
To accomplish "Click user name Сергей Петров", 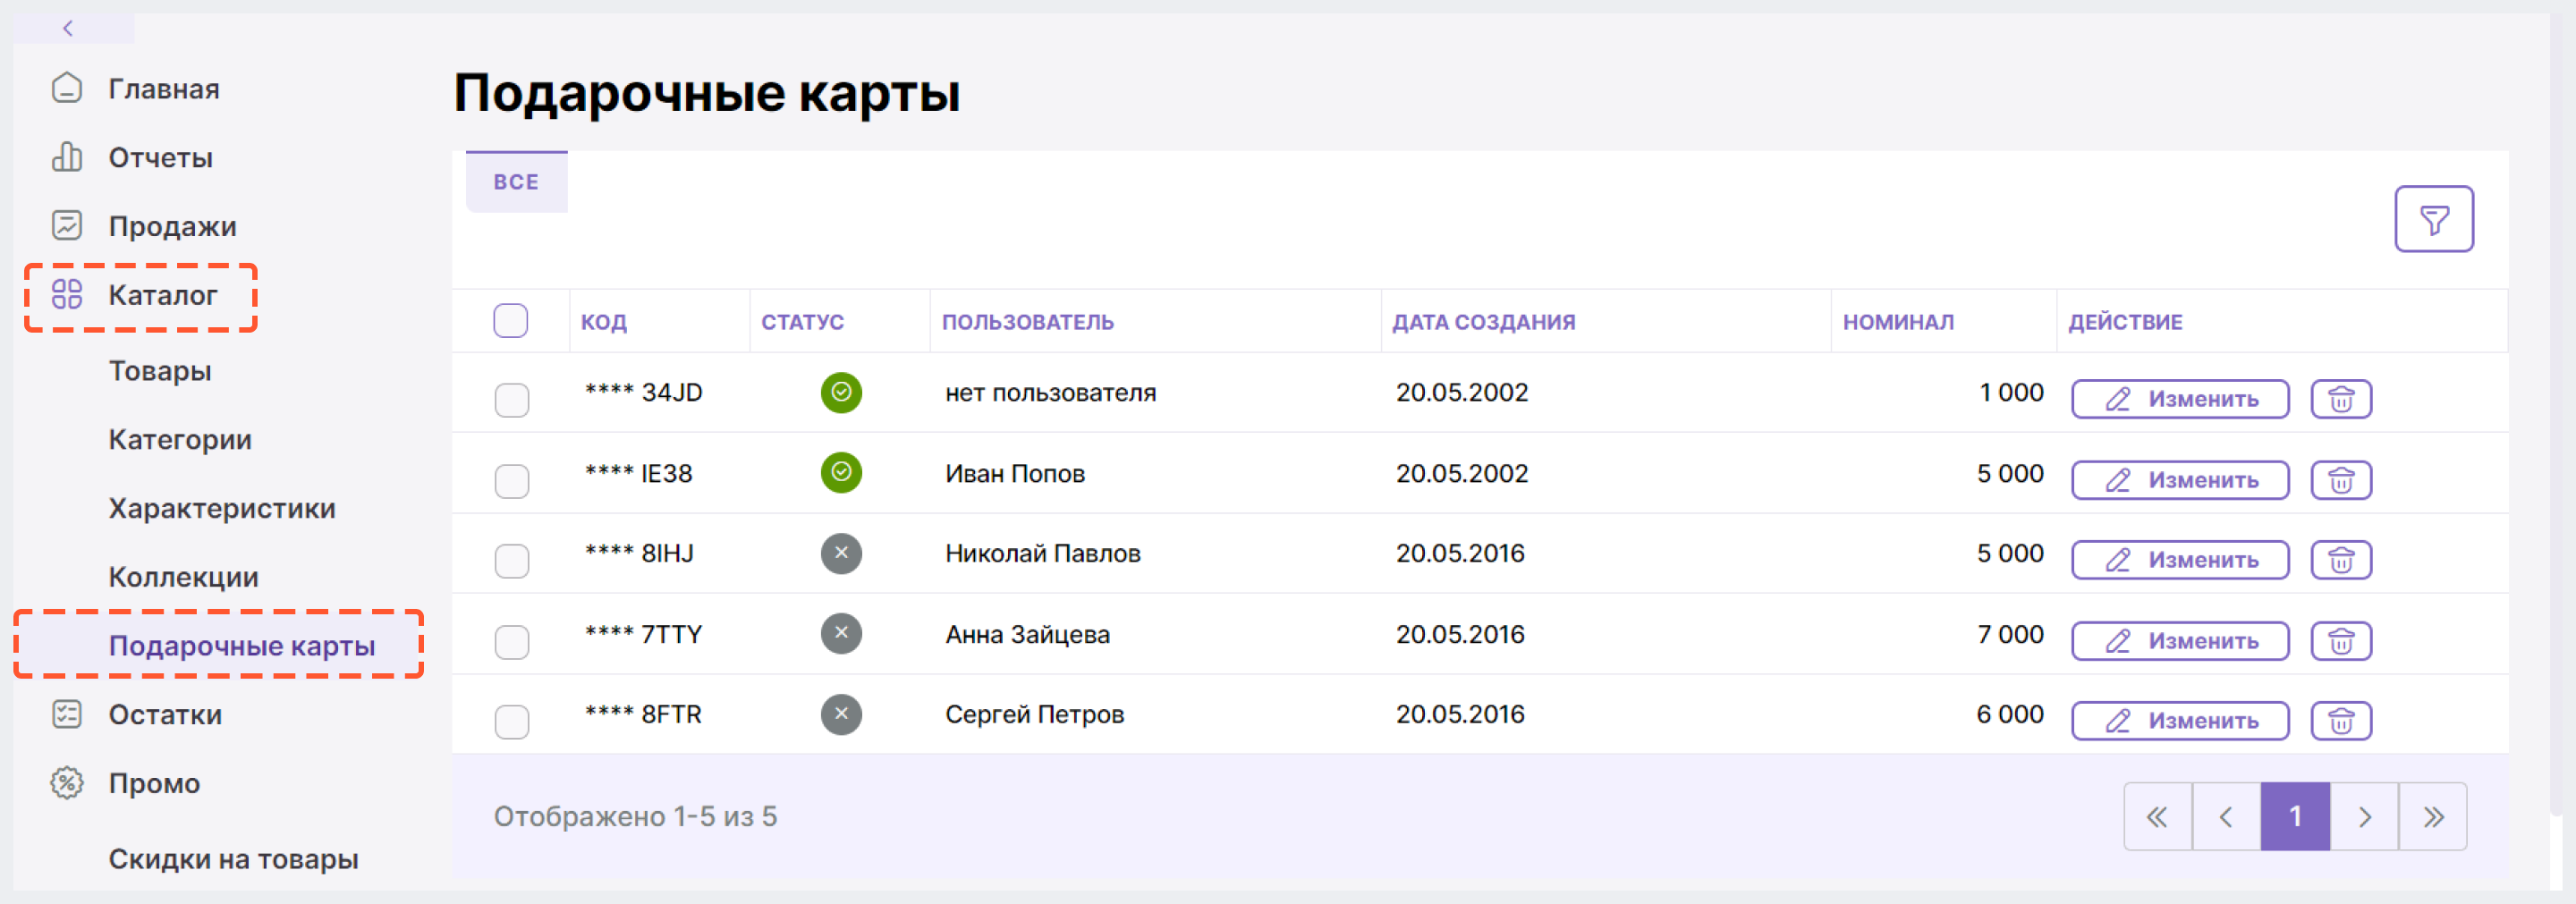I will (x=1035, y=714).
